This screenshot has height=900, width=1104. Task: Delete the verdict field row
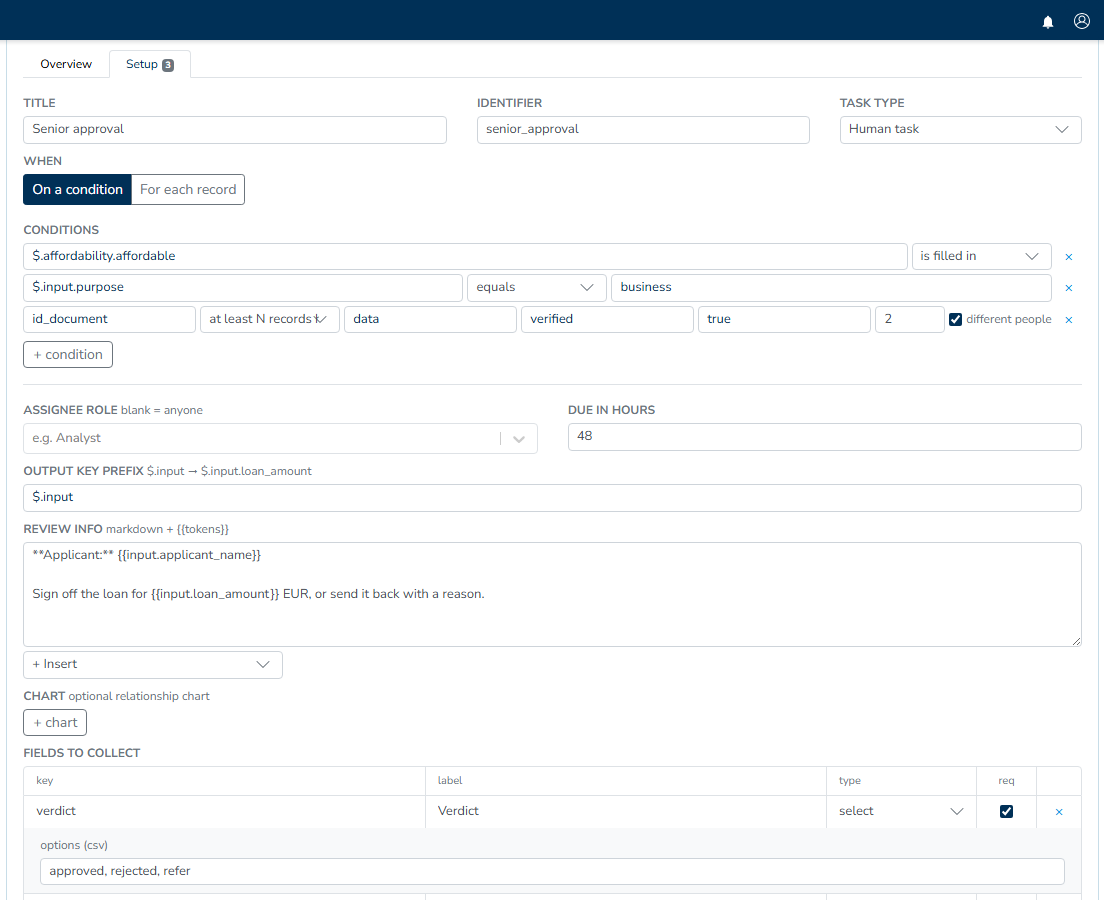[x=1059, y=812]
